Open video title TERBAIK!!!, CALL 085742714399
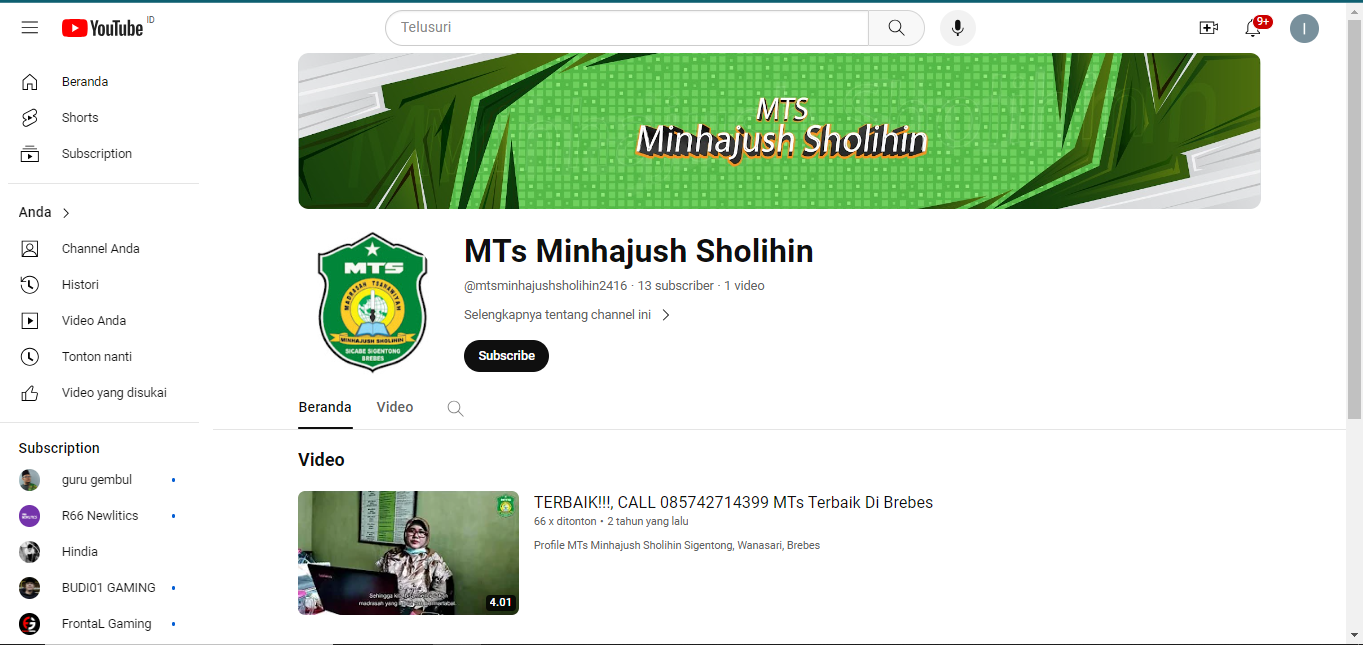Viewport: 1363px width, 645px height. pos(733,503)
